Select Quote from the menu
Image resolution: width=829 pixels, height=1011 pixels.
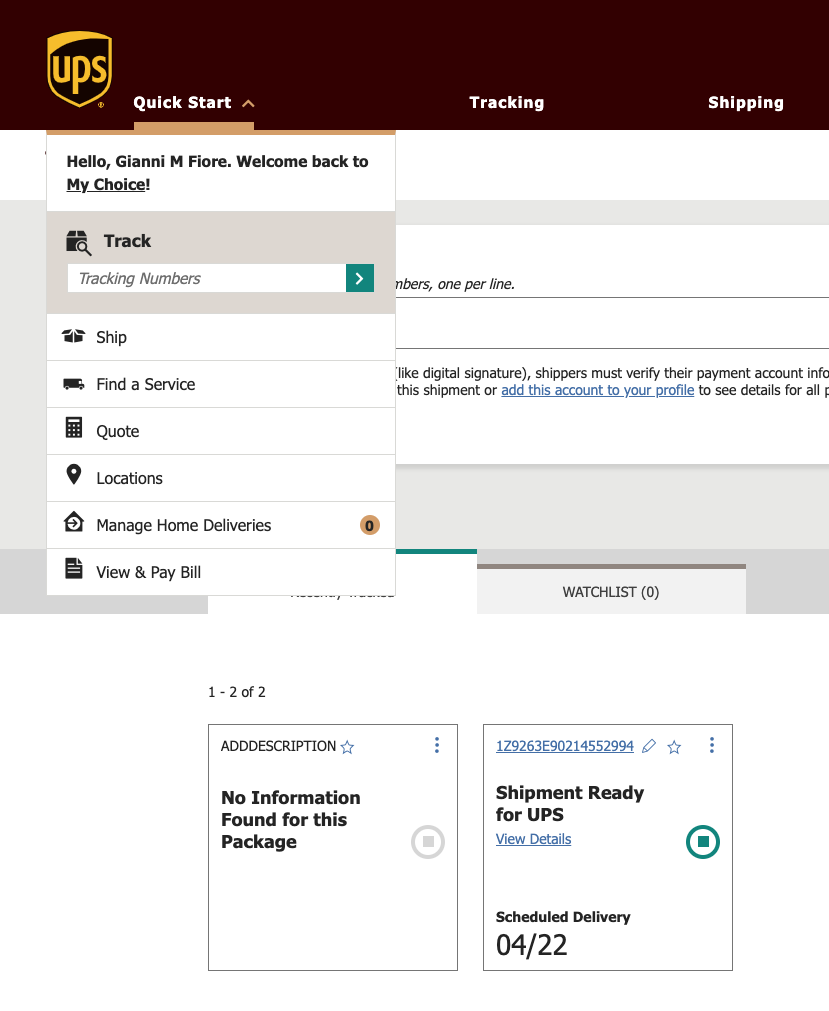point(221,431)
